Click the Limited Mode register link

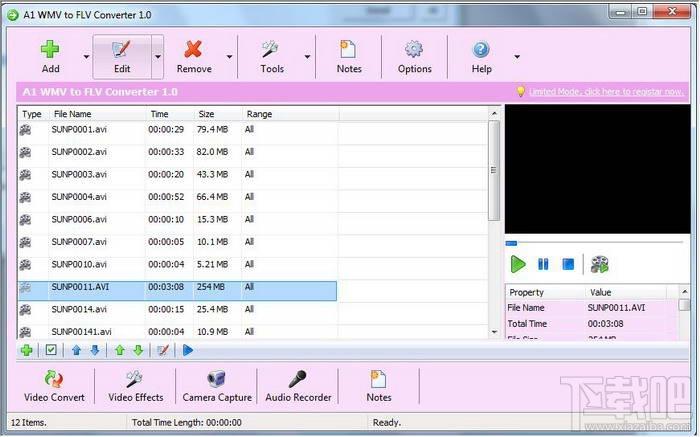click(x=606, y=92)
